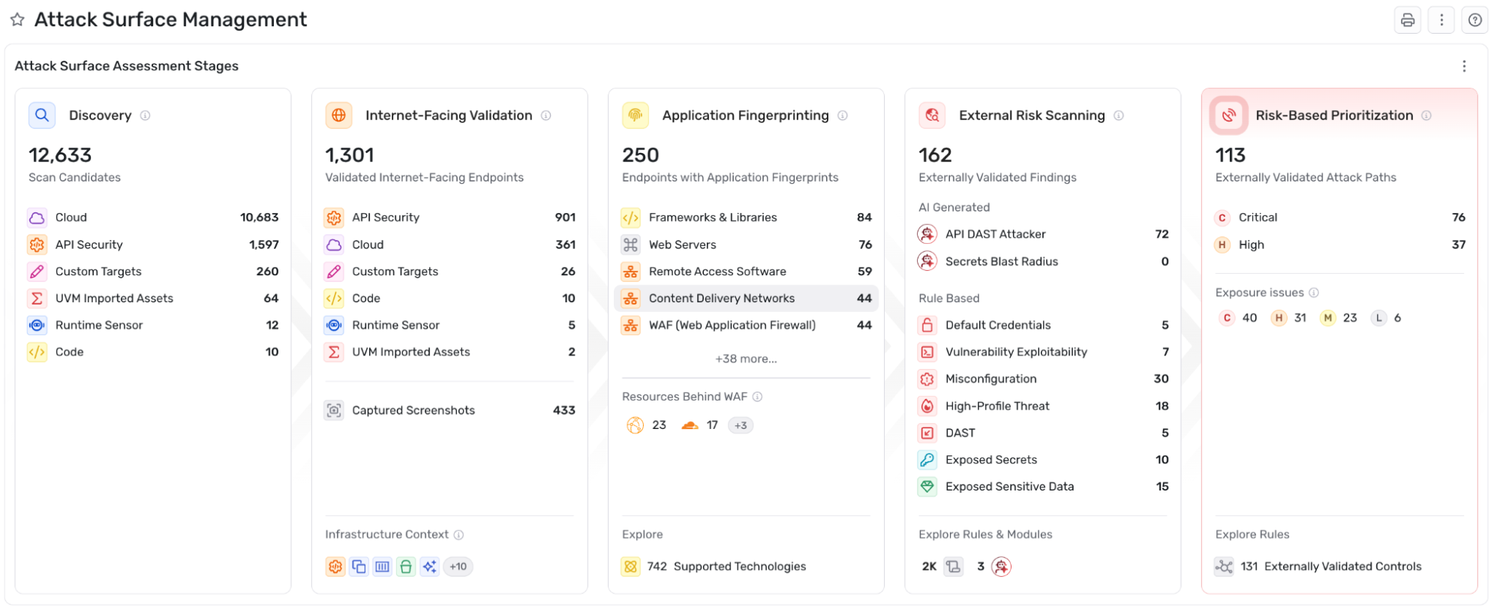Open Assessment Stages panel kebab menu
The width and height of the screenshot is (1500, 612).
pos(1464,66)
